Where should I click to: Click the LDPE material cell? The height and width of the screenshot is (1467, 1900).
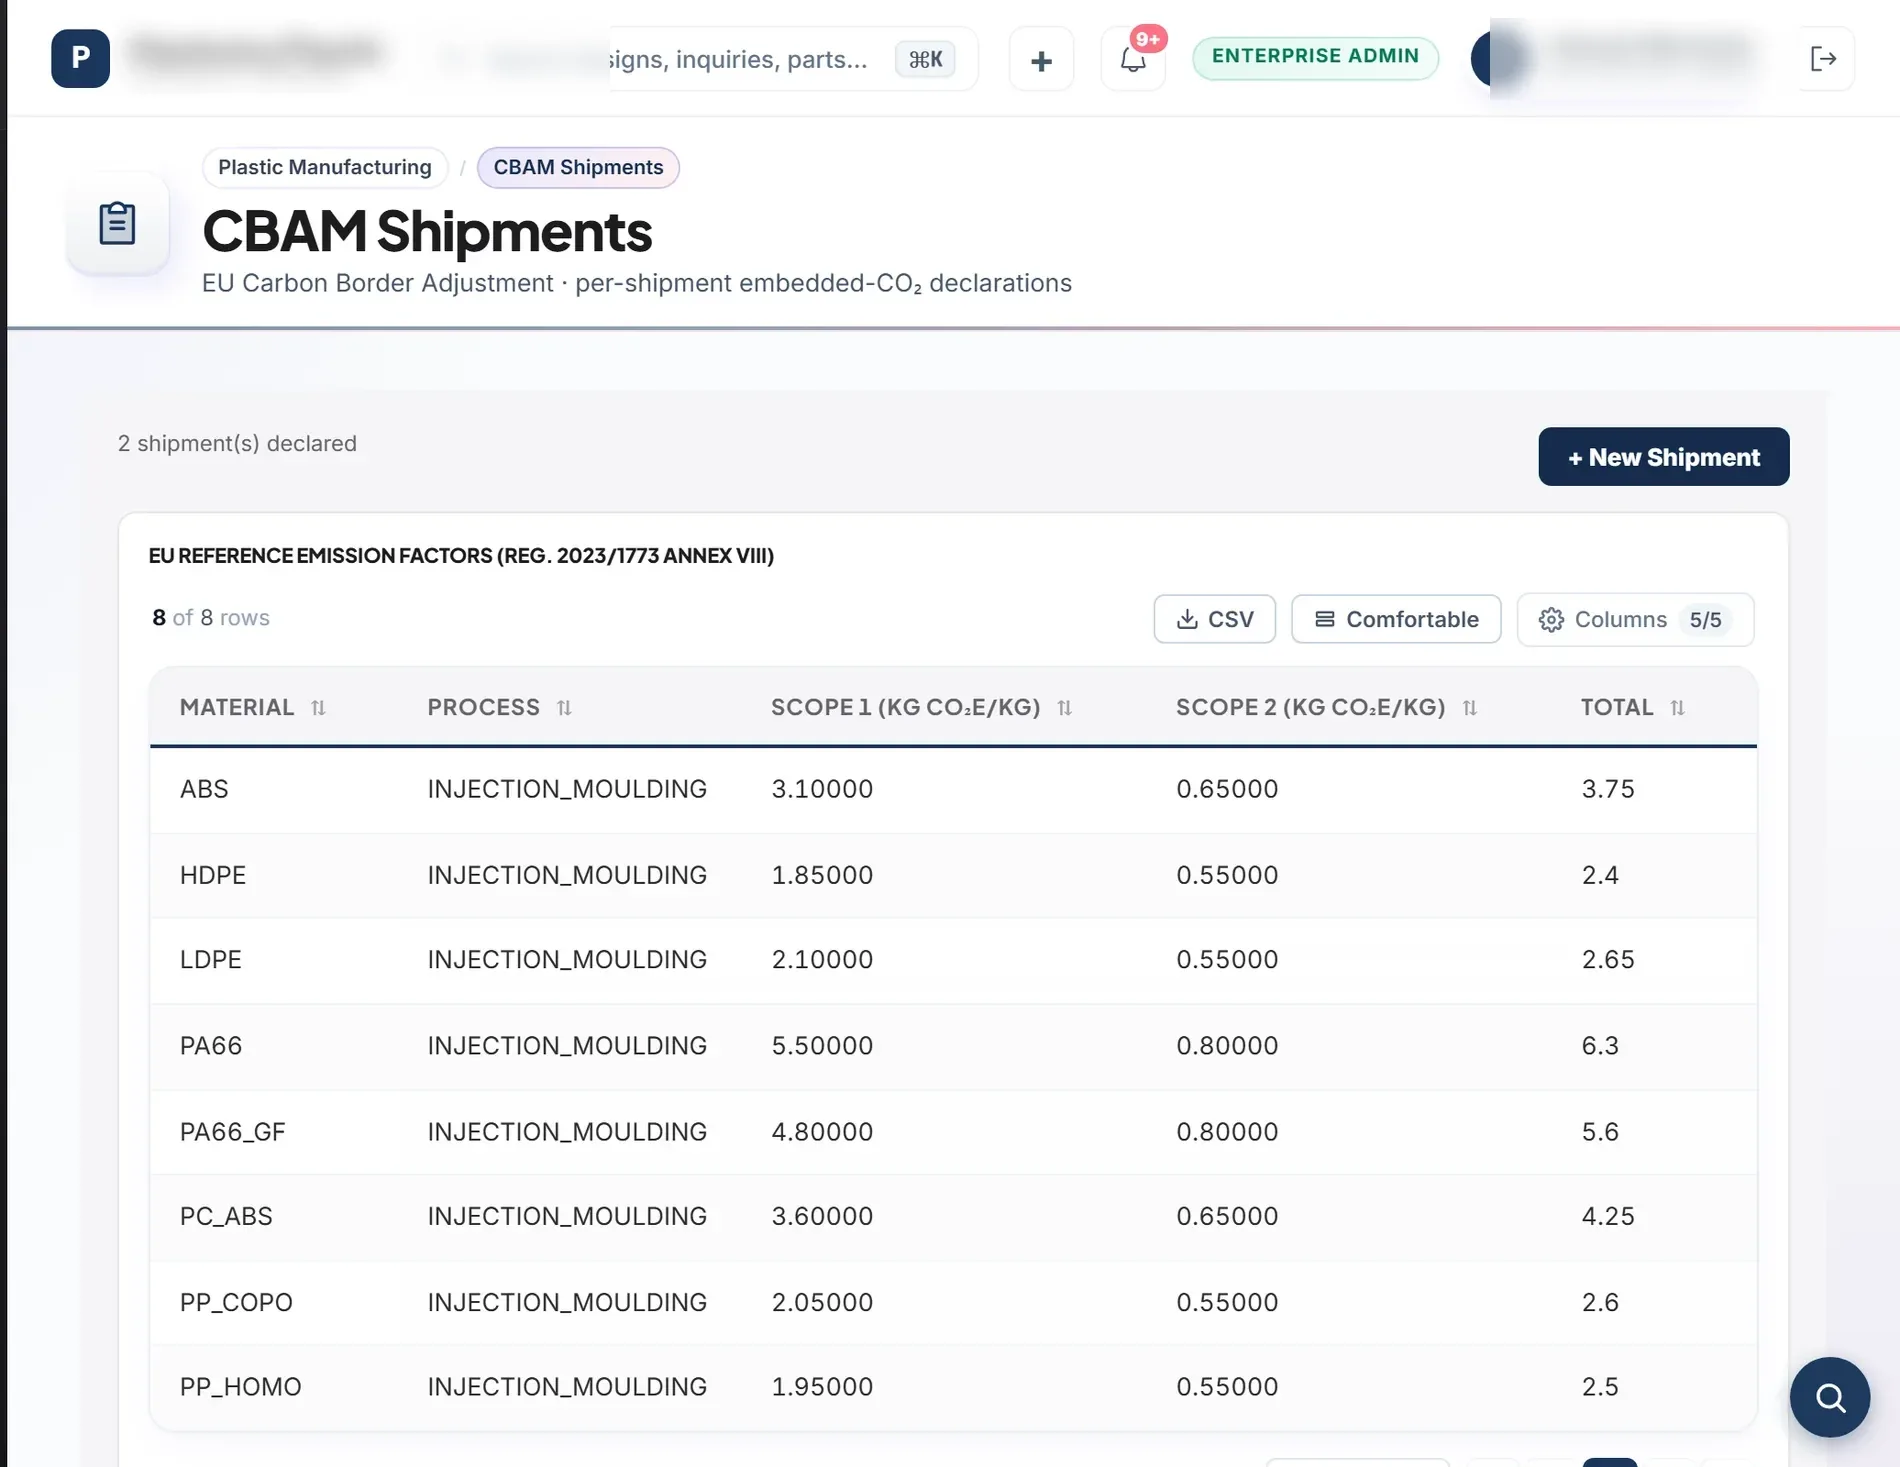click(211, 959)
